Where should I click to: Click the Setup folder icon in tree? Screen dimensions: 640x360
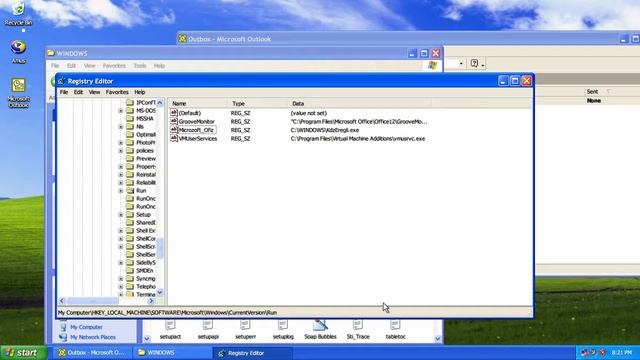(x=130, y=215)
